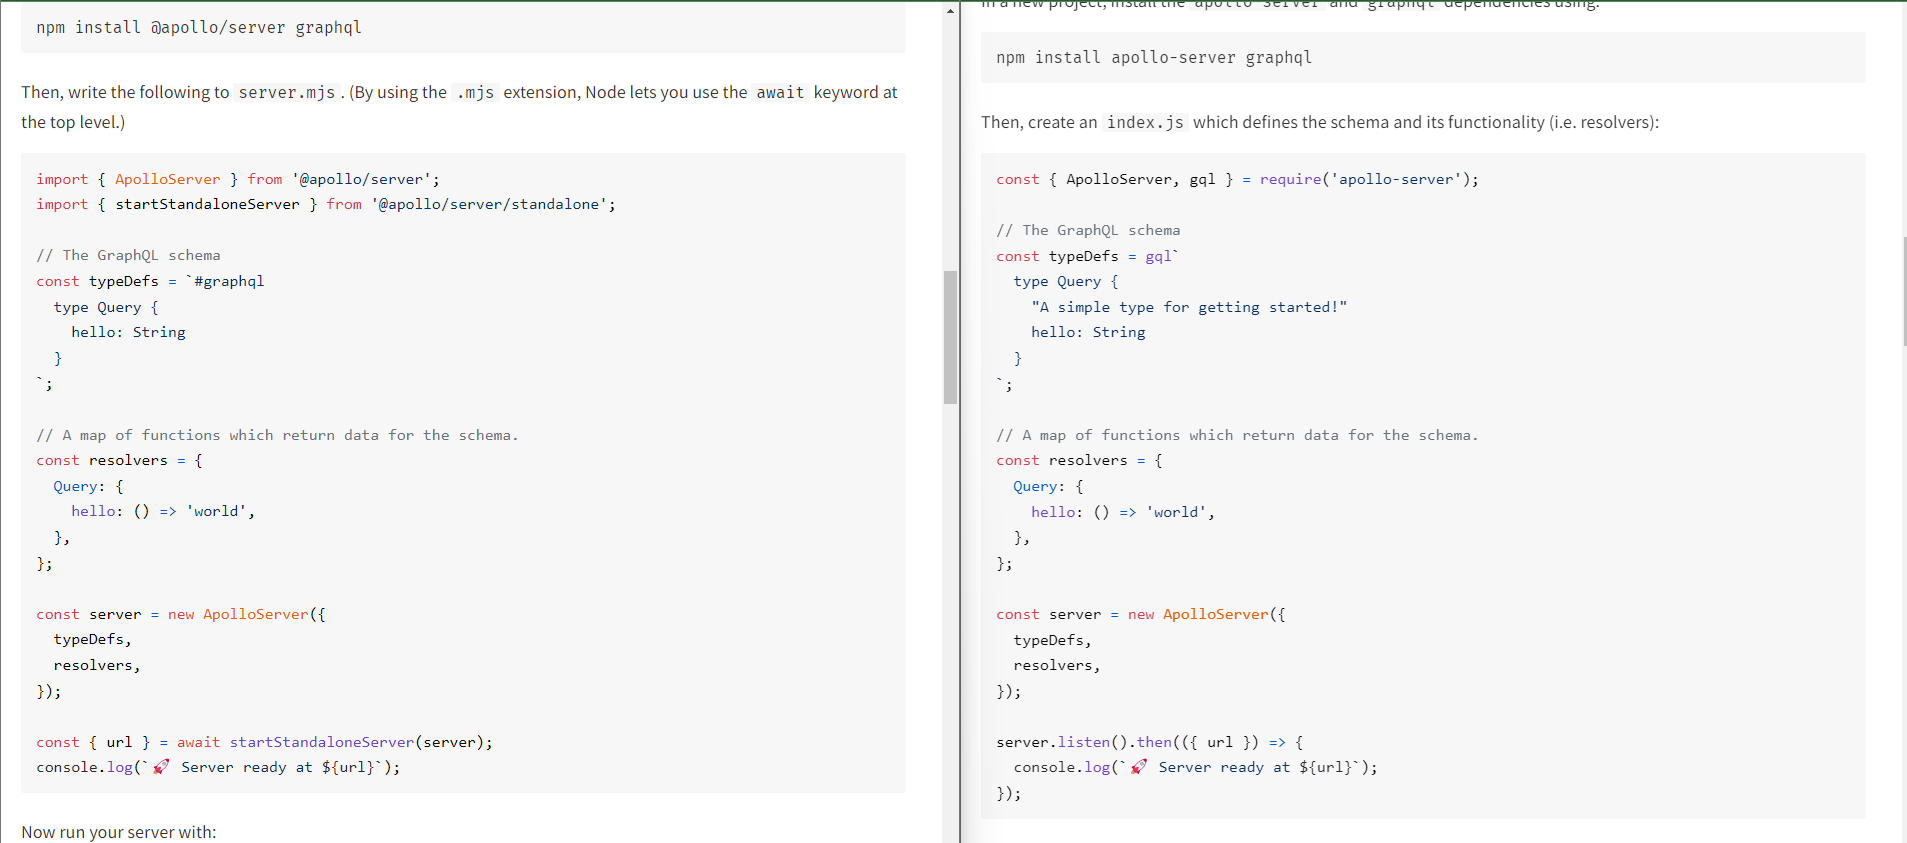Click 'type Query {' in right pane code

click(1066, 281)
